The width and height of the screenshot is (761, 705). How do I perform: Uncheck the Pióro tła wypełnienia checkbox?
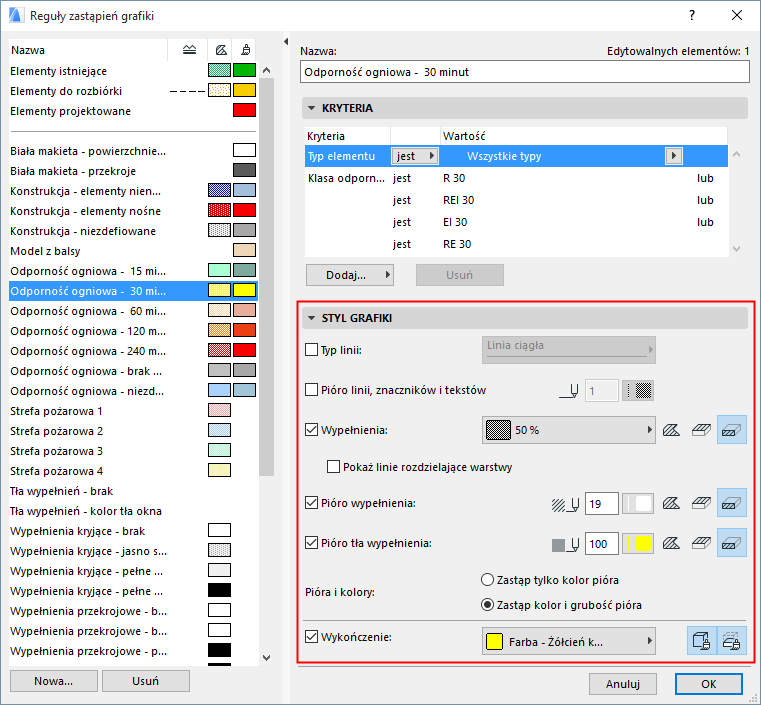tap(312, 542)
